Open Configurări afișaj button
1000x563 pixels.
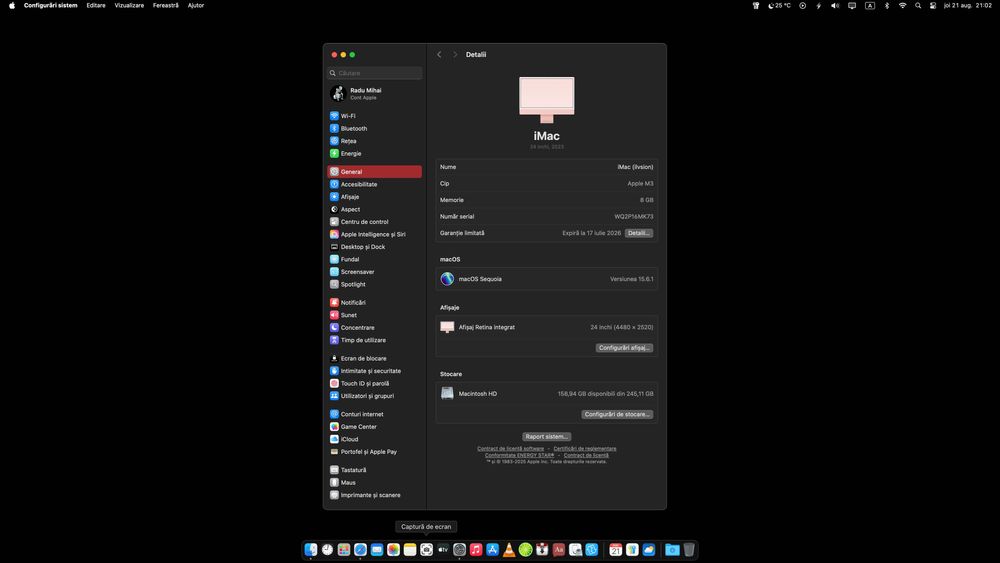click(624, 347)
